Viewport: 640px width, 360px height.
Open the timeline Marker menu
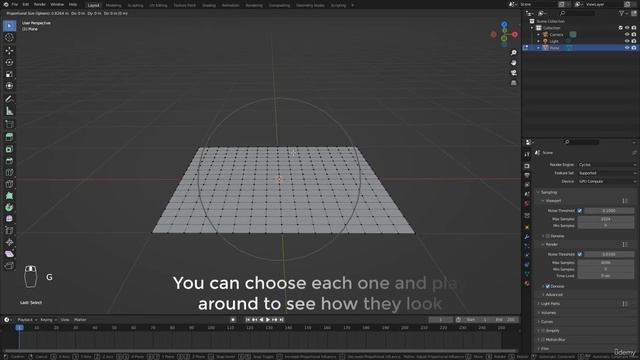click(x=80, y=320)
